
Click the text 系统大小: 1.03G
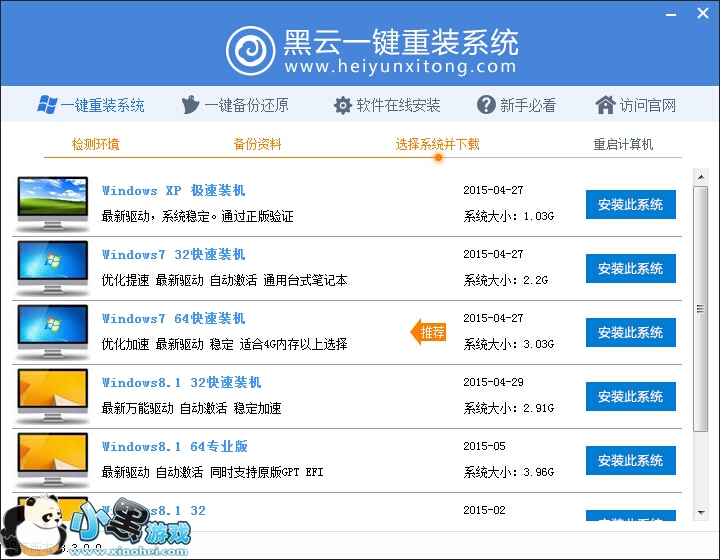[x=508, y=216]
